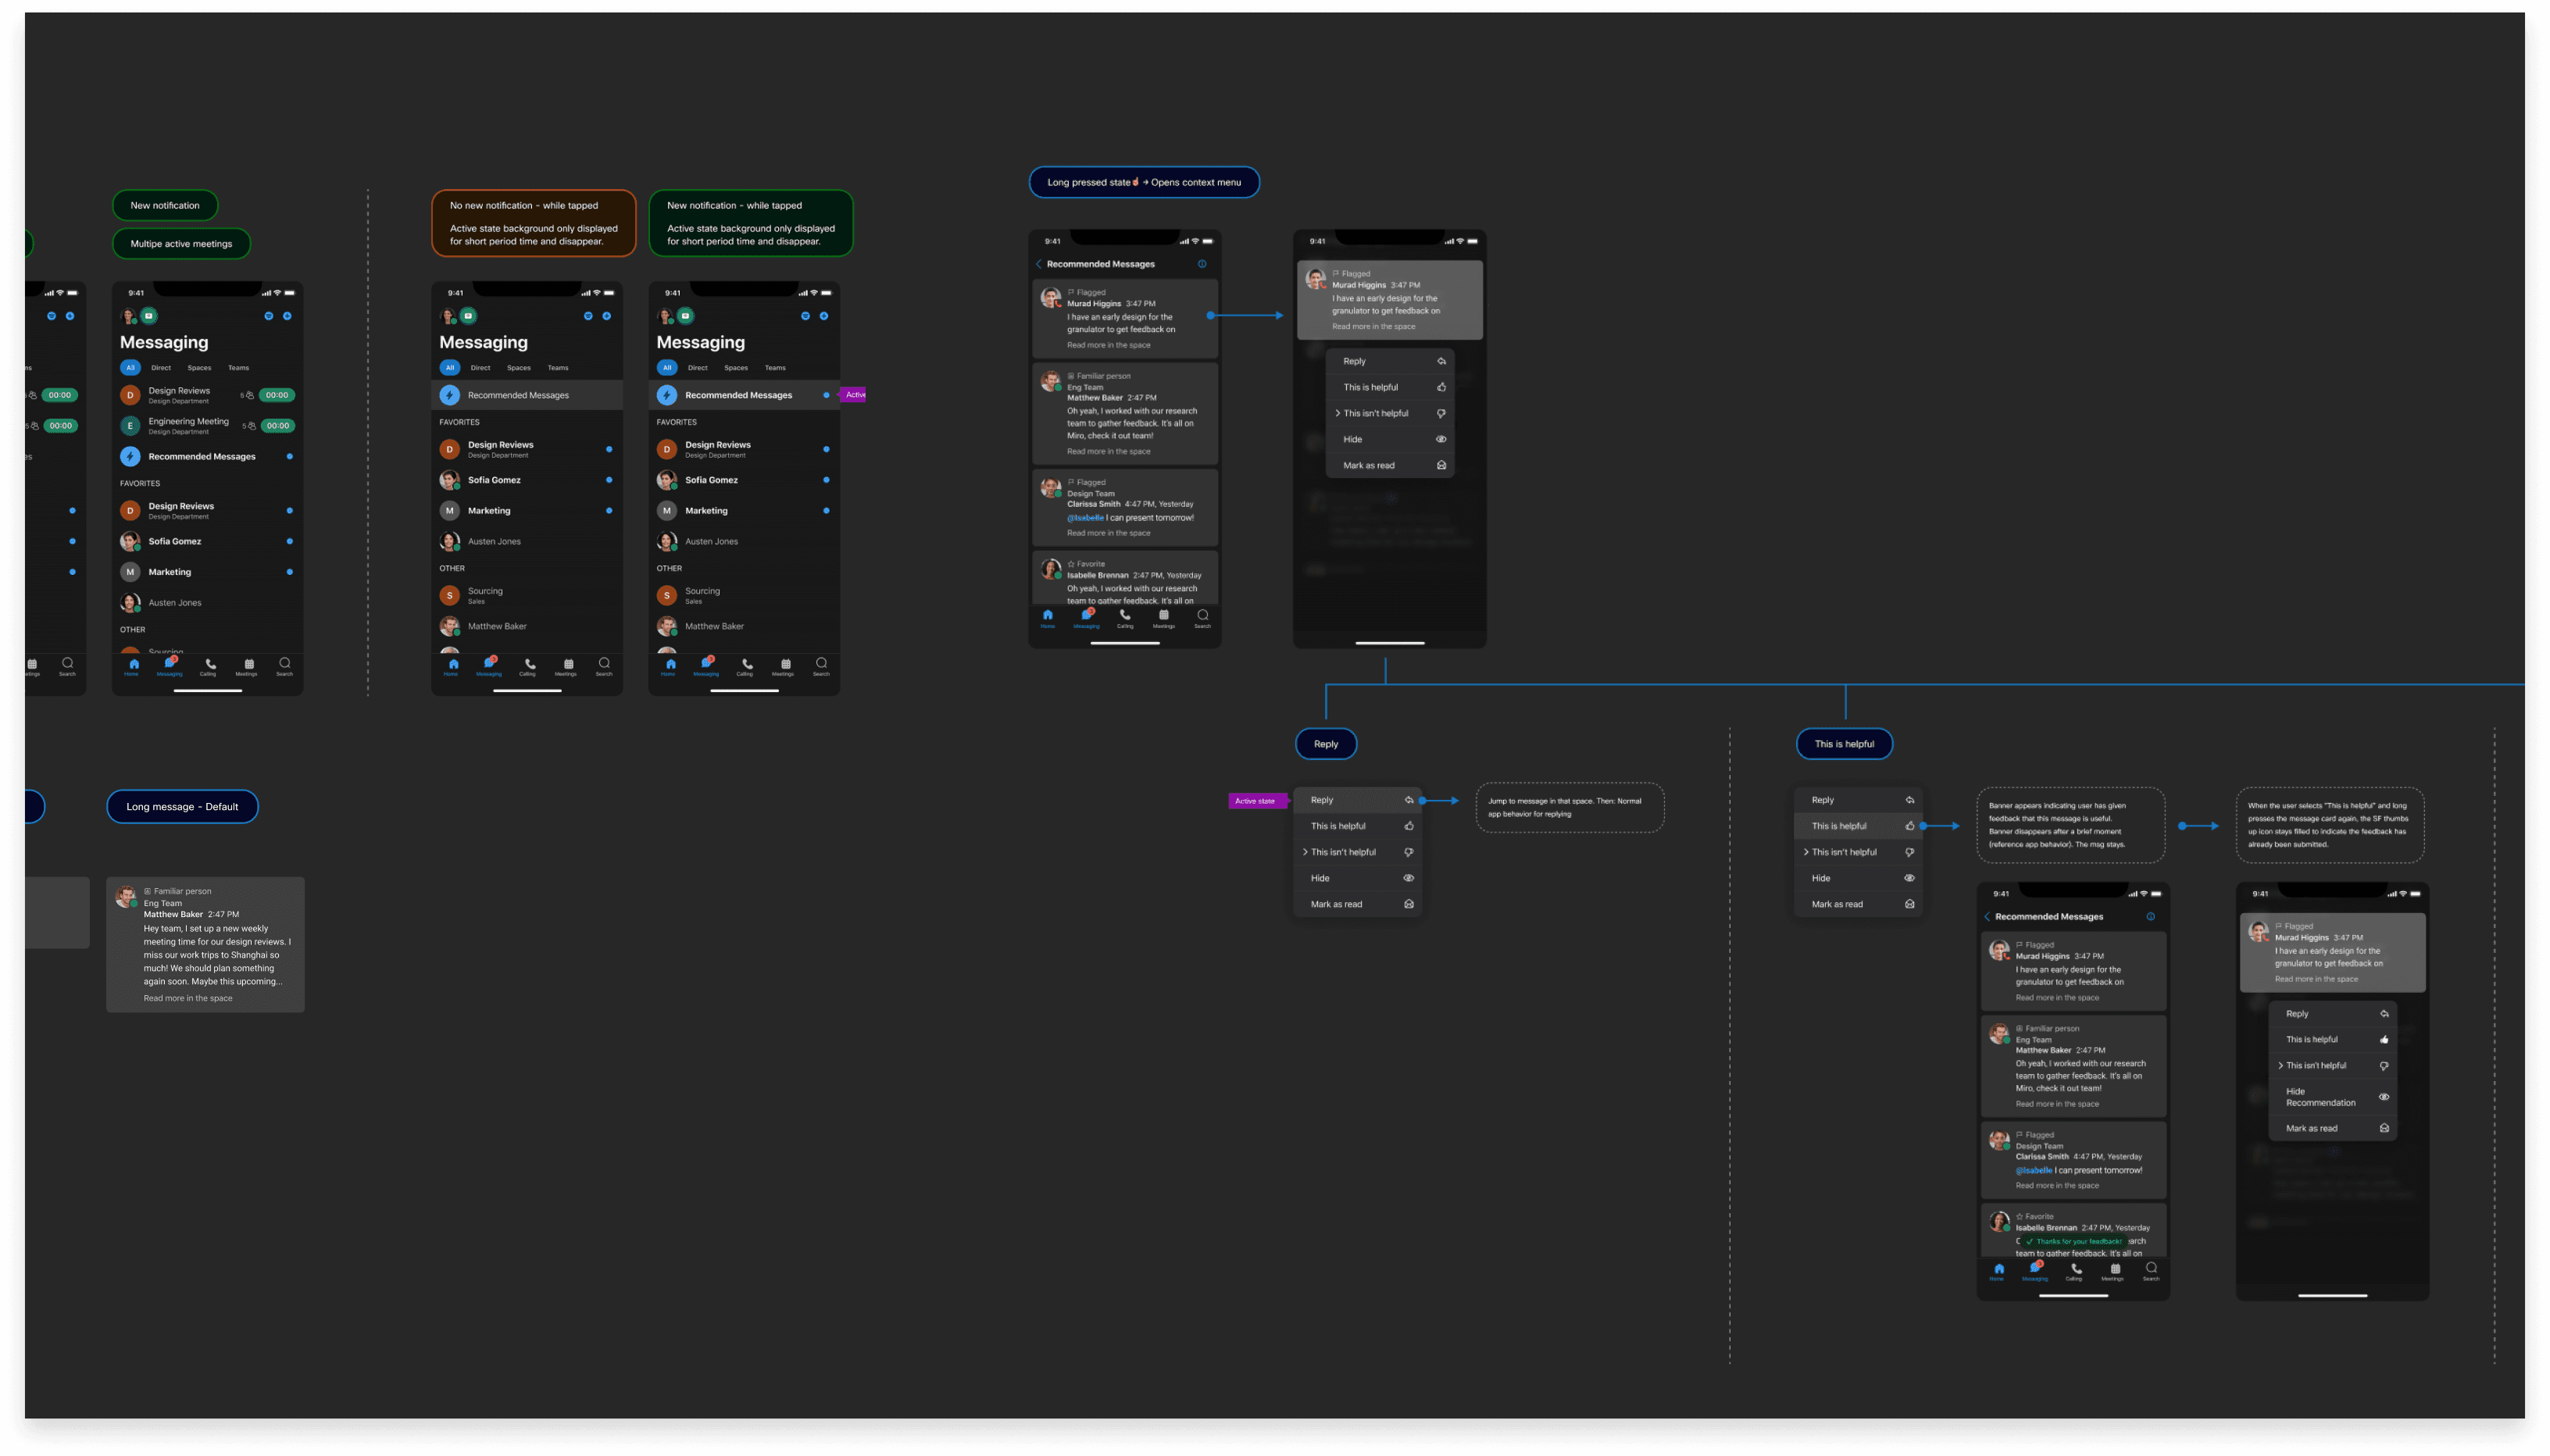Expand 'This isn't helpful' chevron in Active state menu
This screenshot has height=1456, width=2550.
(1305, 852)
